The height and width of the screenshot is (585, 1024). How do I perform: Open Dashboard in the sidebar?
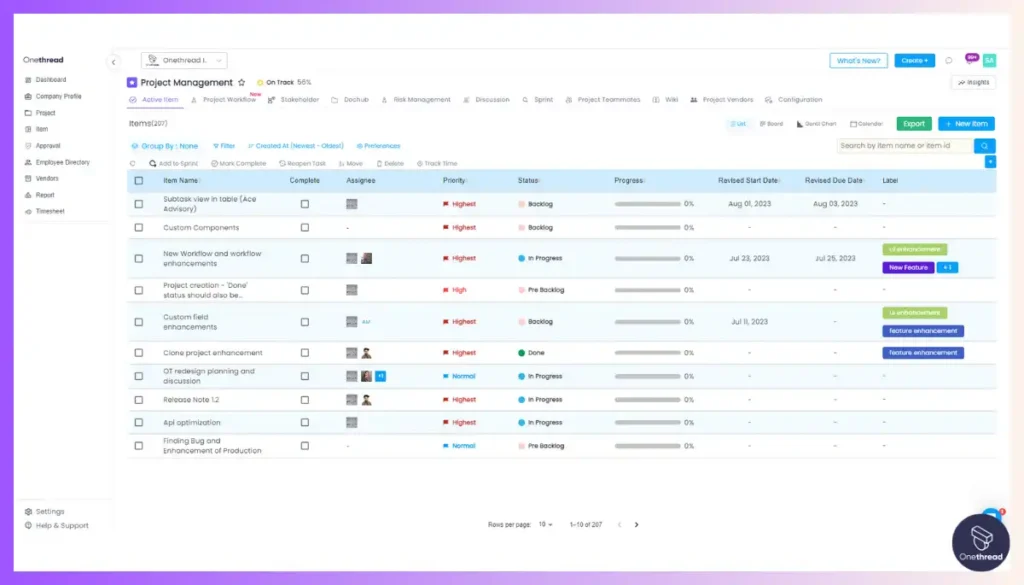45,80
